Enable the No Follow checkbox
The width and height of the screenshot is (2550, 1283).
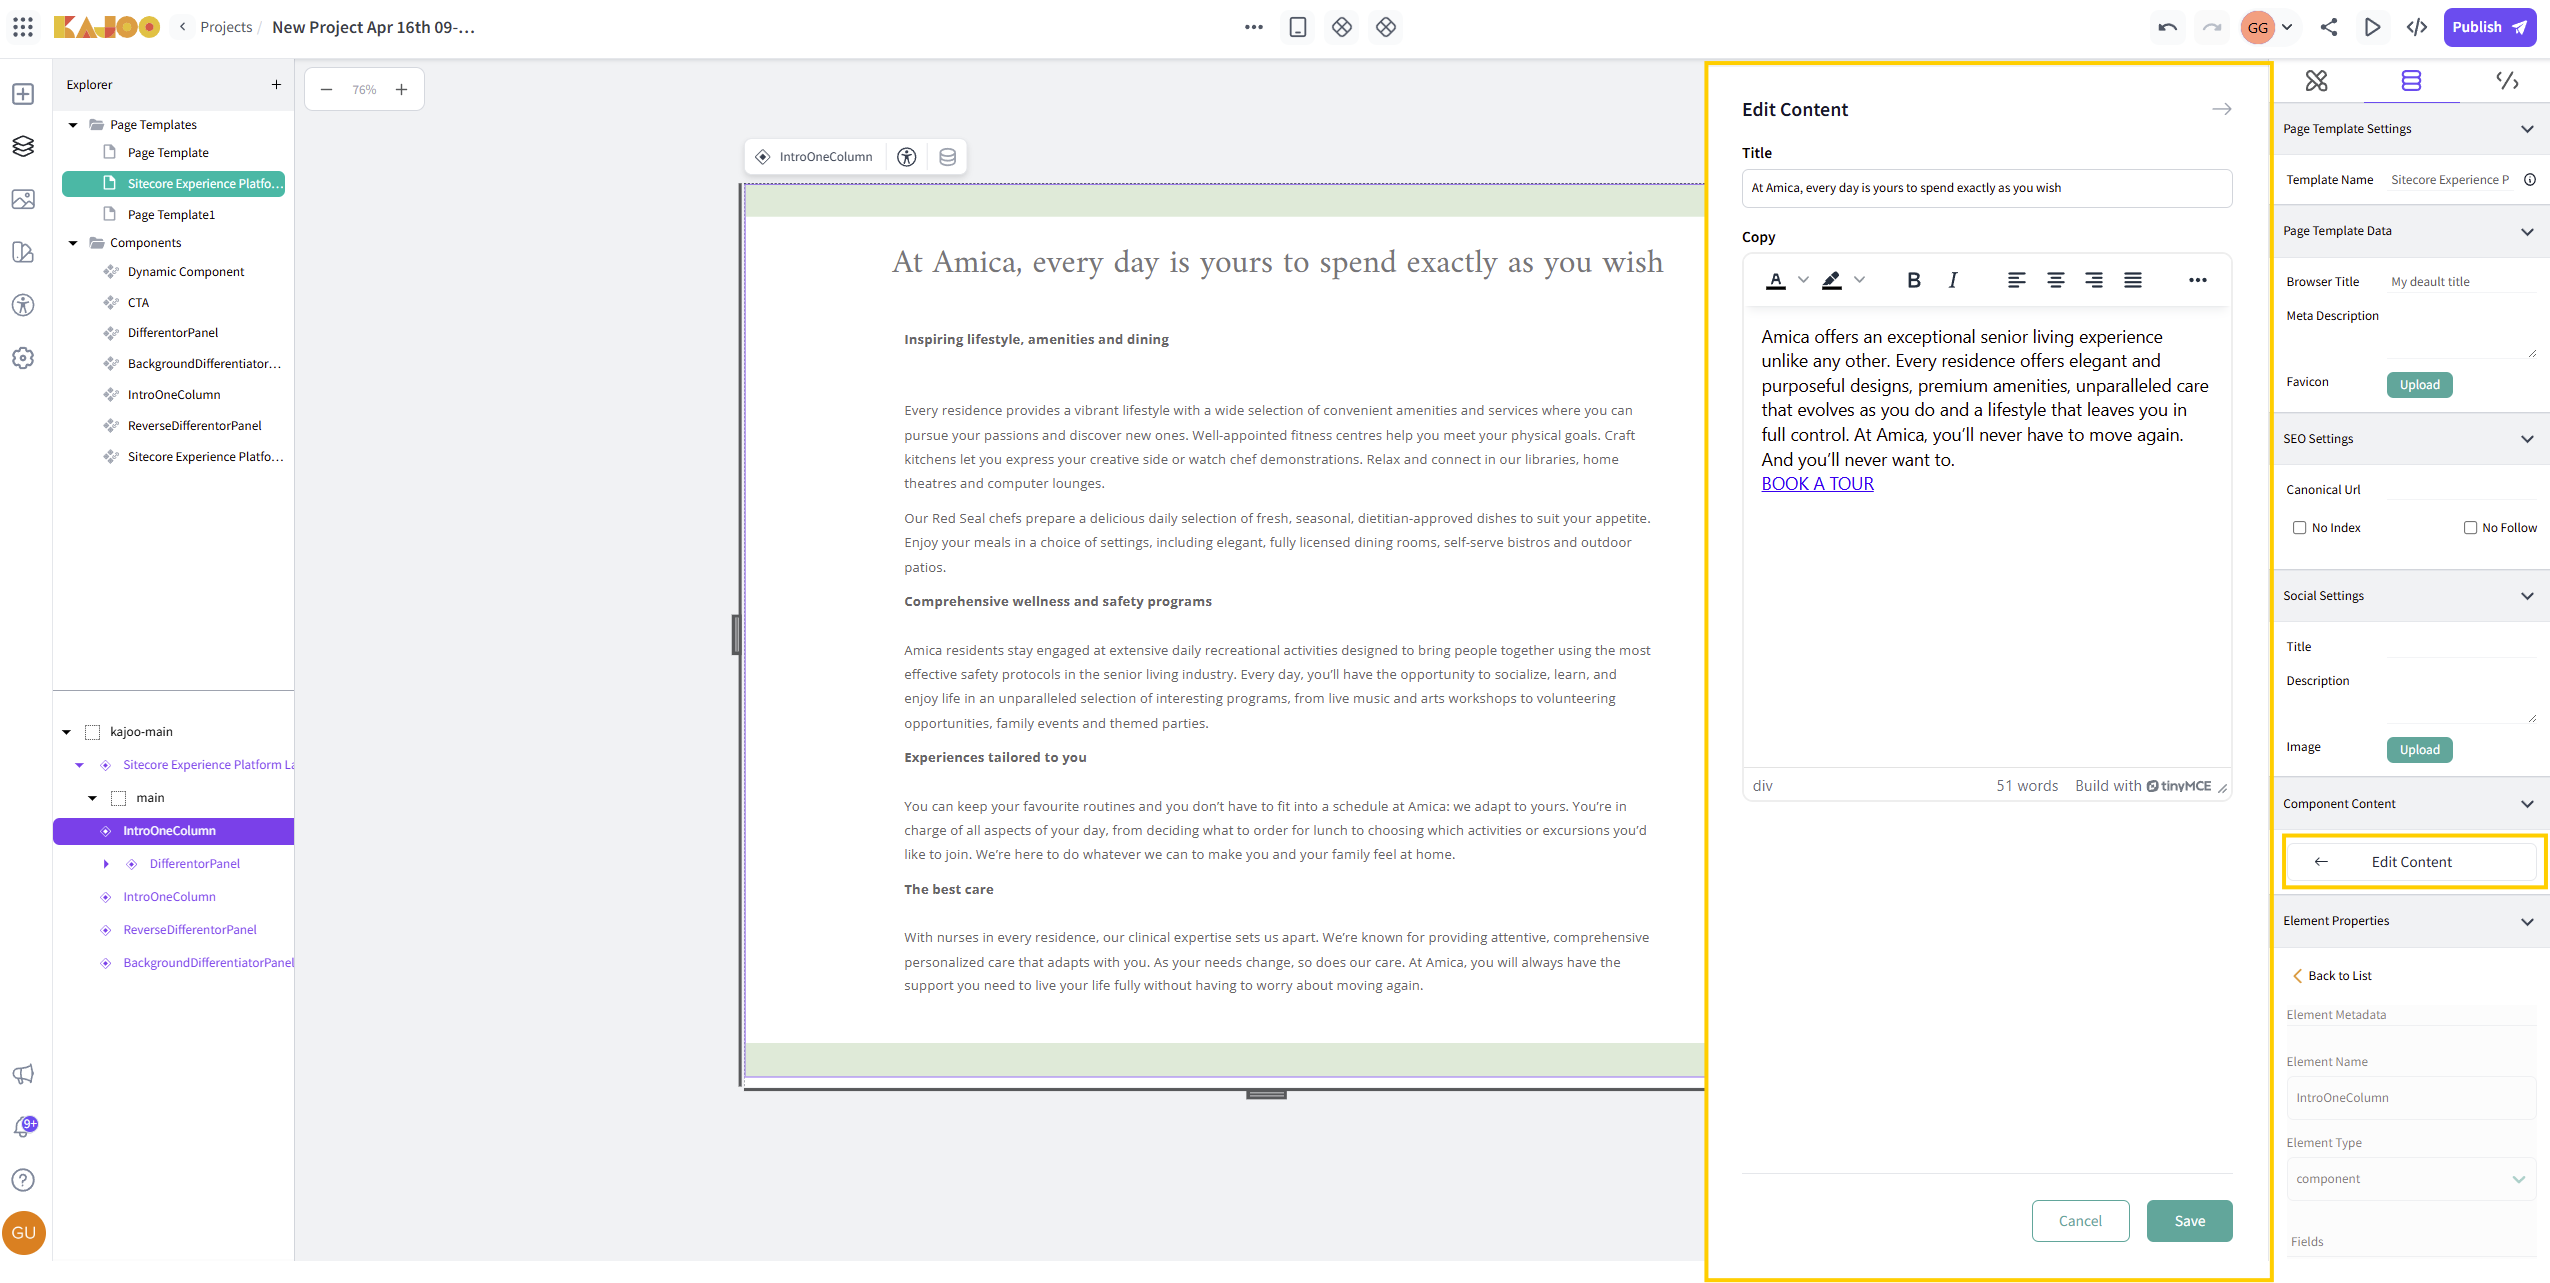pos(2470,528)
